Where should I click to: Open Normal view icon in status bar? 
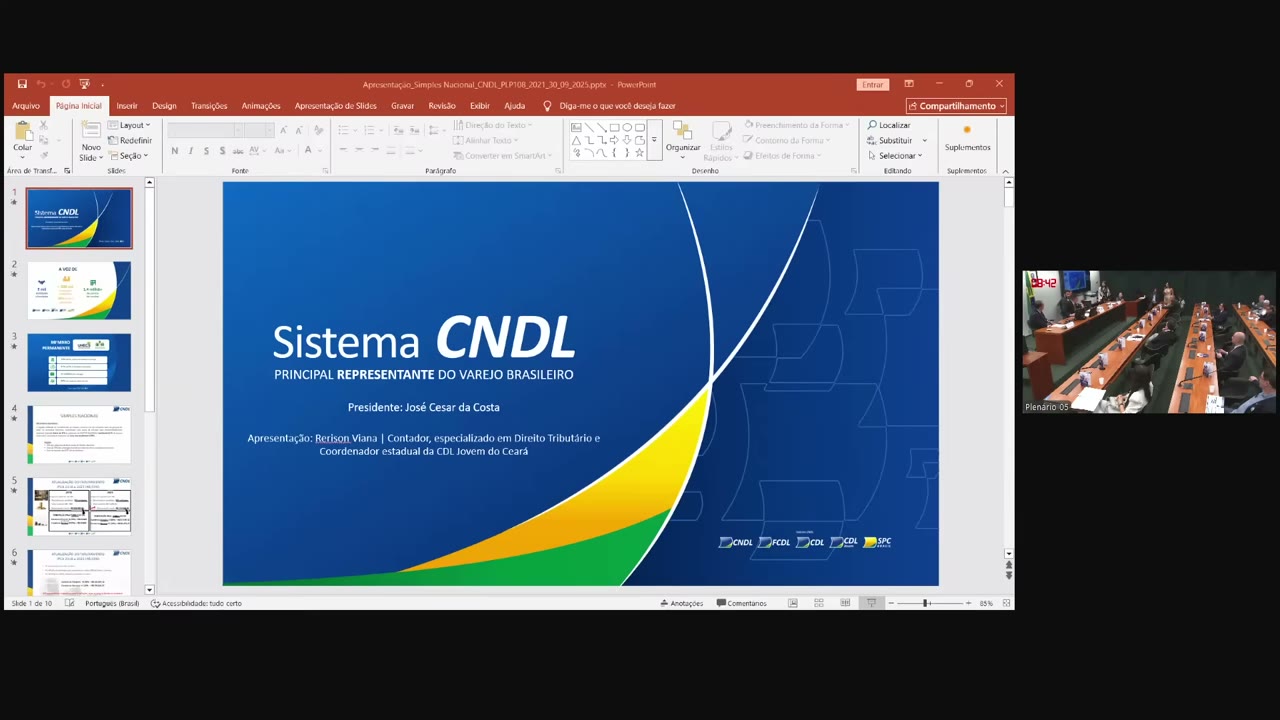tap(793, 603)
